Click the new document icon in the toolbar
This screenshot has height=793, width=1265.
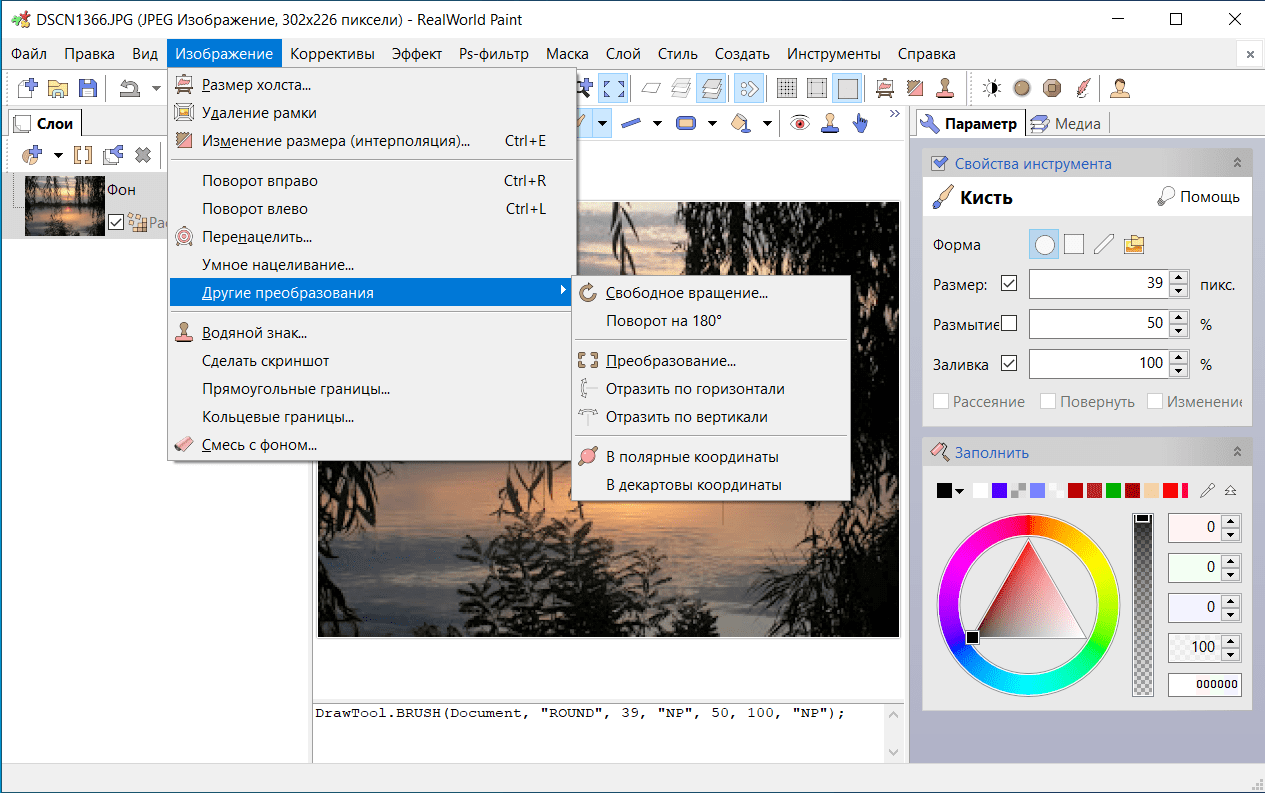coord(29,88)
